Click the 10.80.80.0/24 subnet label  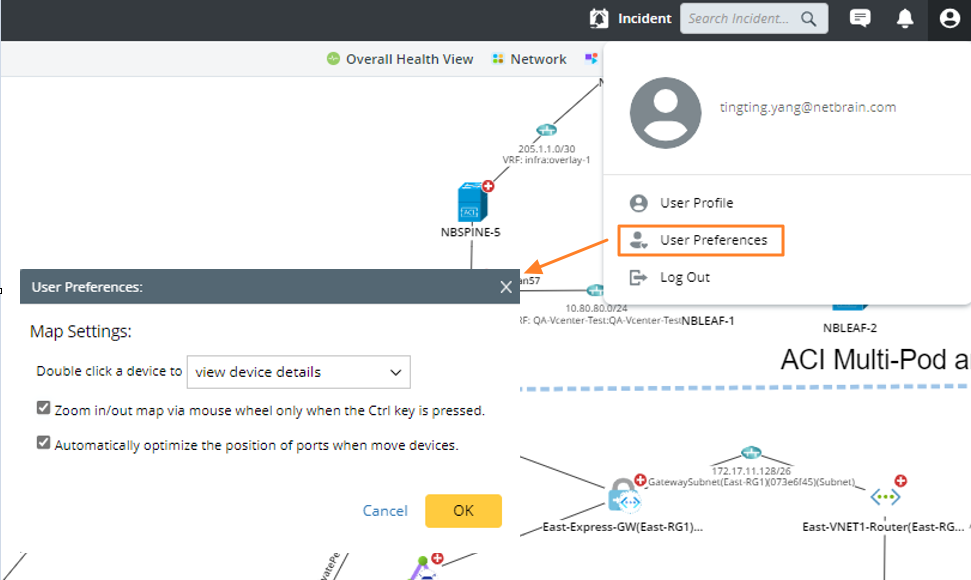(x=596, y=308)
